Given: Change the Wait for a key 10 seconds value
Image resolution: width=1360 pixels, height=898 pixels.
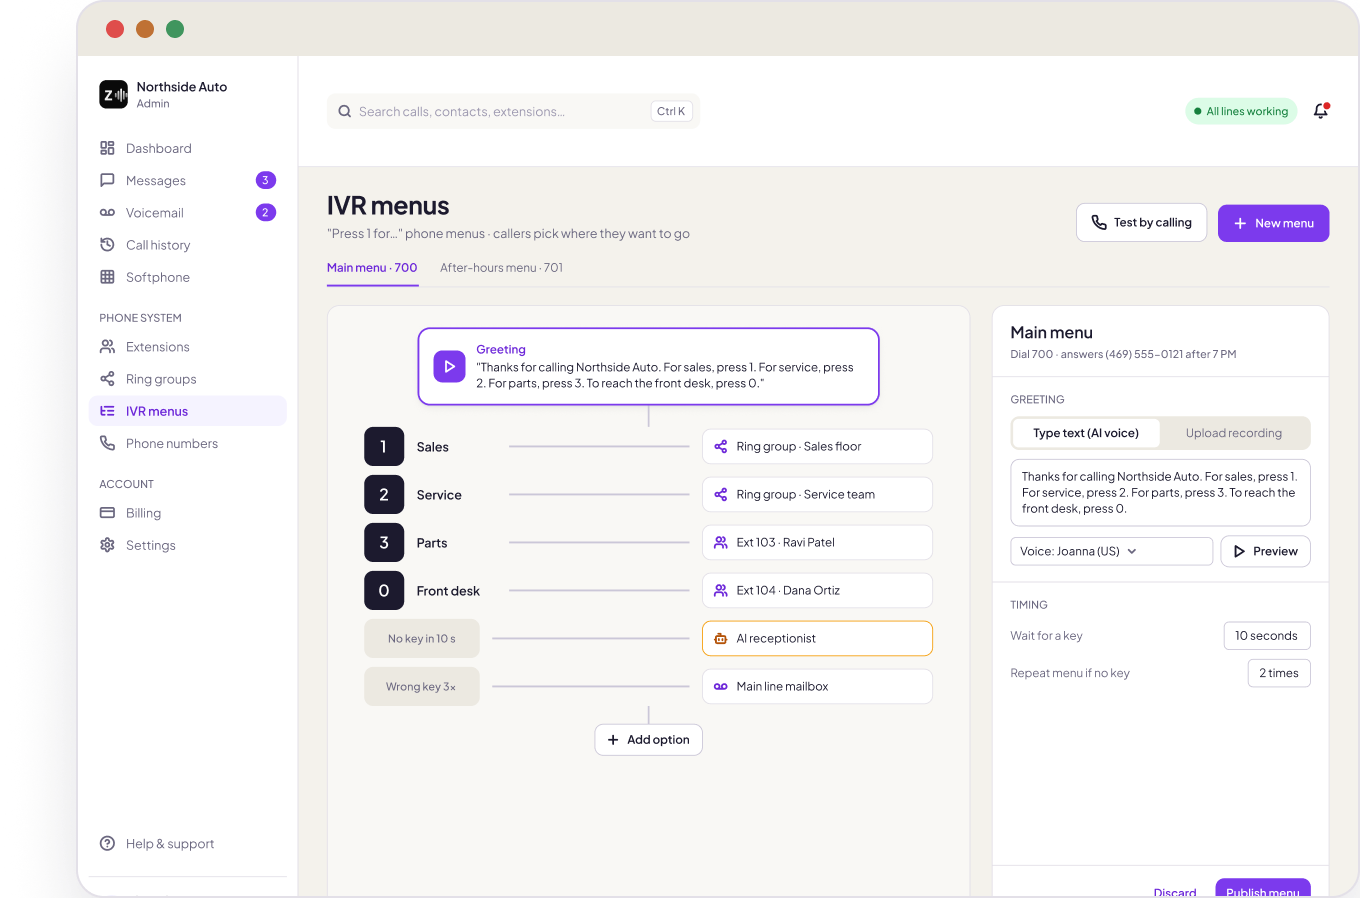Looking at the screenshot, I should click(1267, 636).
